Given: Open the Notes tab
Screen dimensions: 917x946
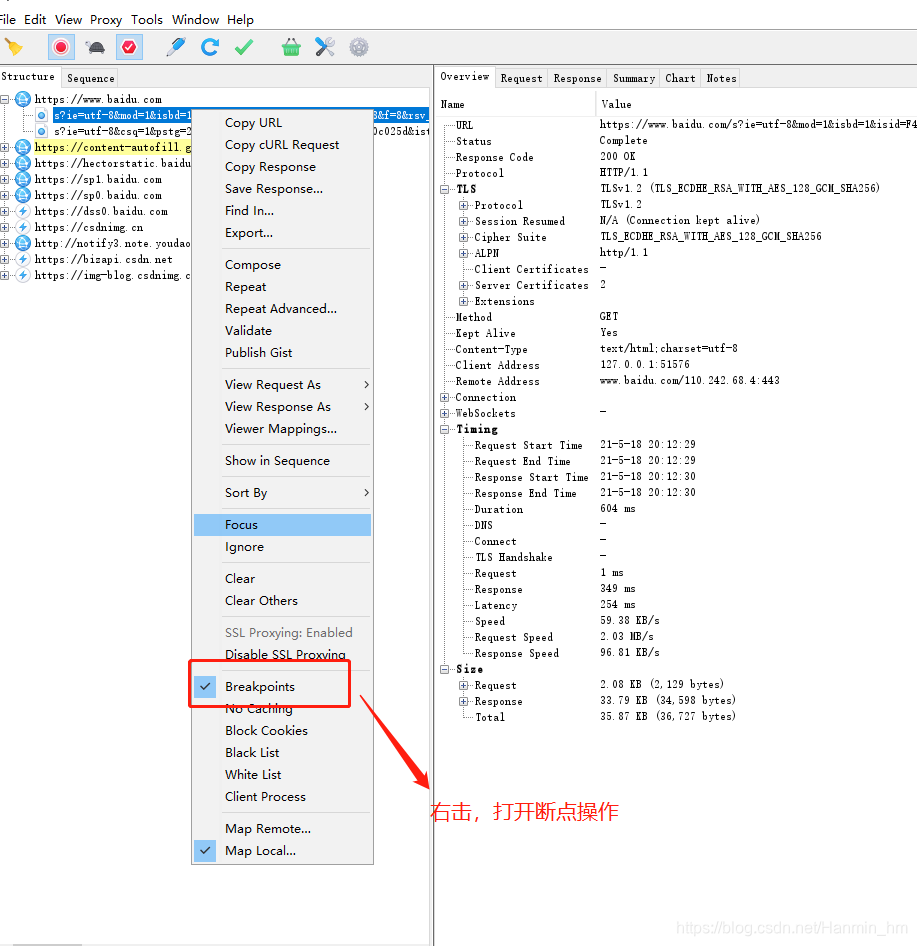Looking at the screenshot, I should pyautogui.click(x=721, y=78).
